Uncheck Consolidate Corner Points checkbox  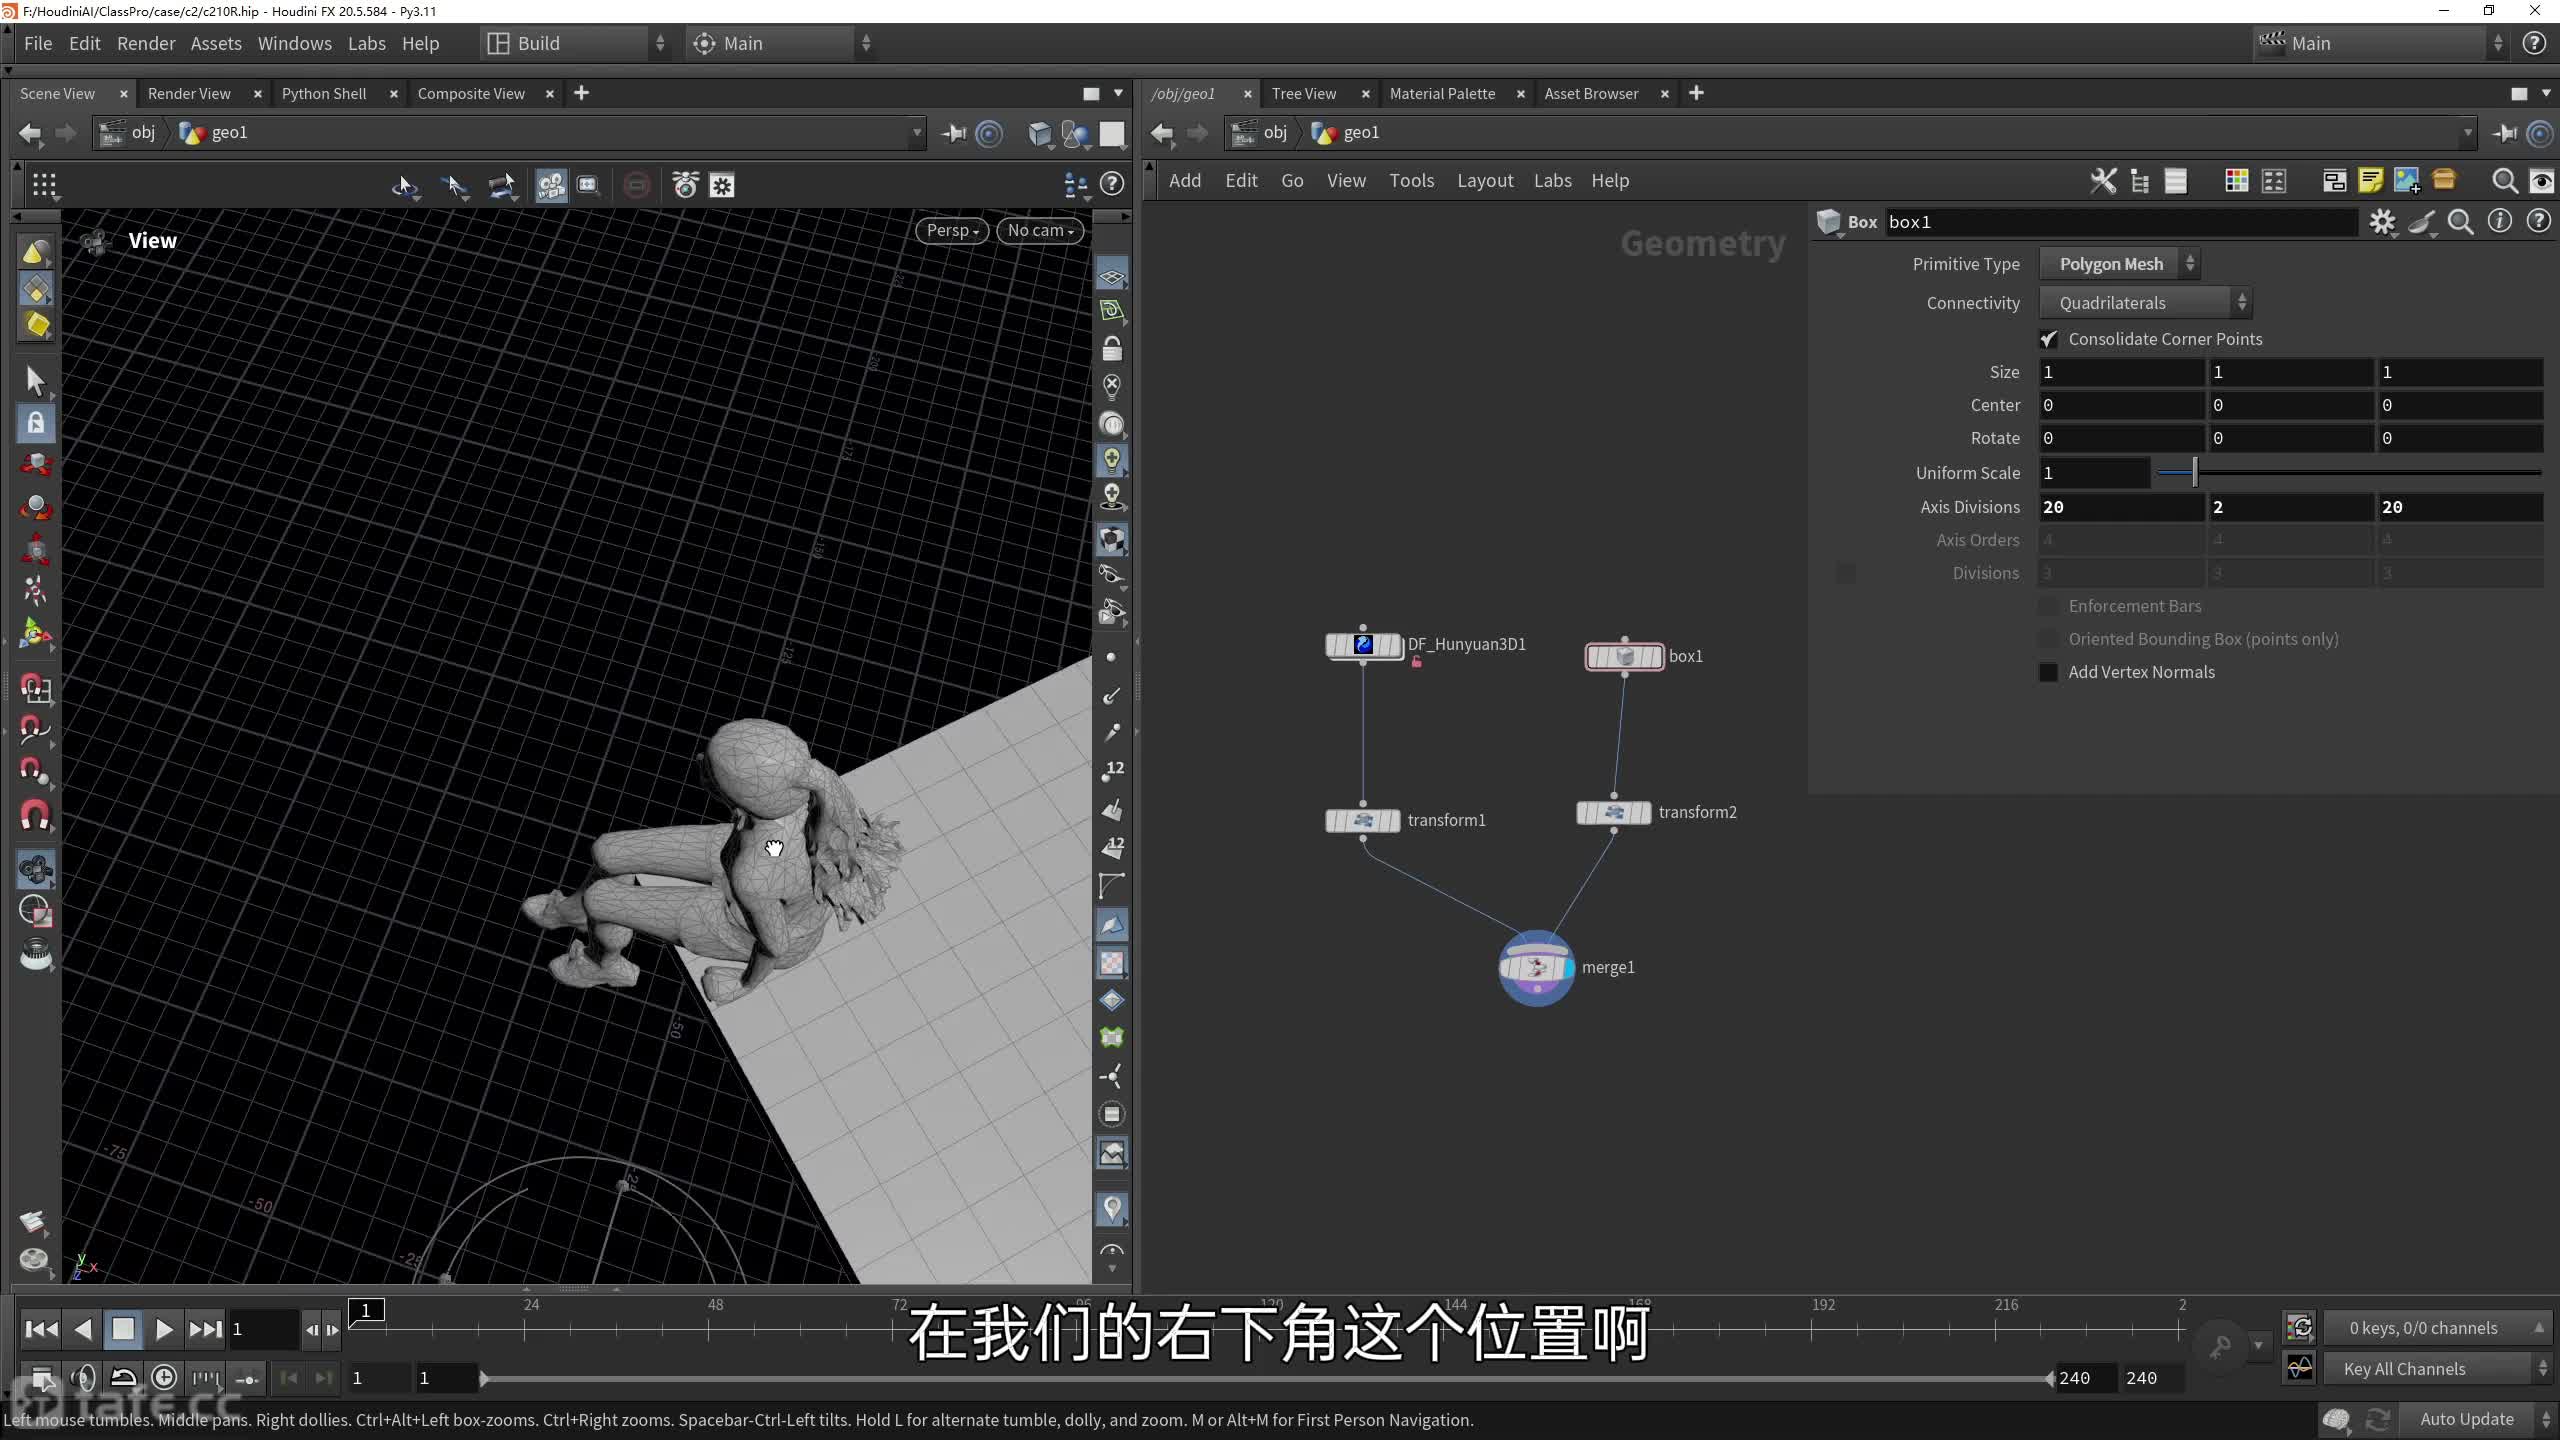[2048, 339]
